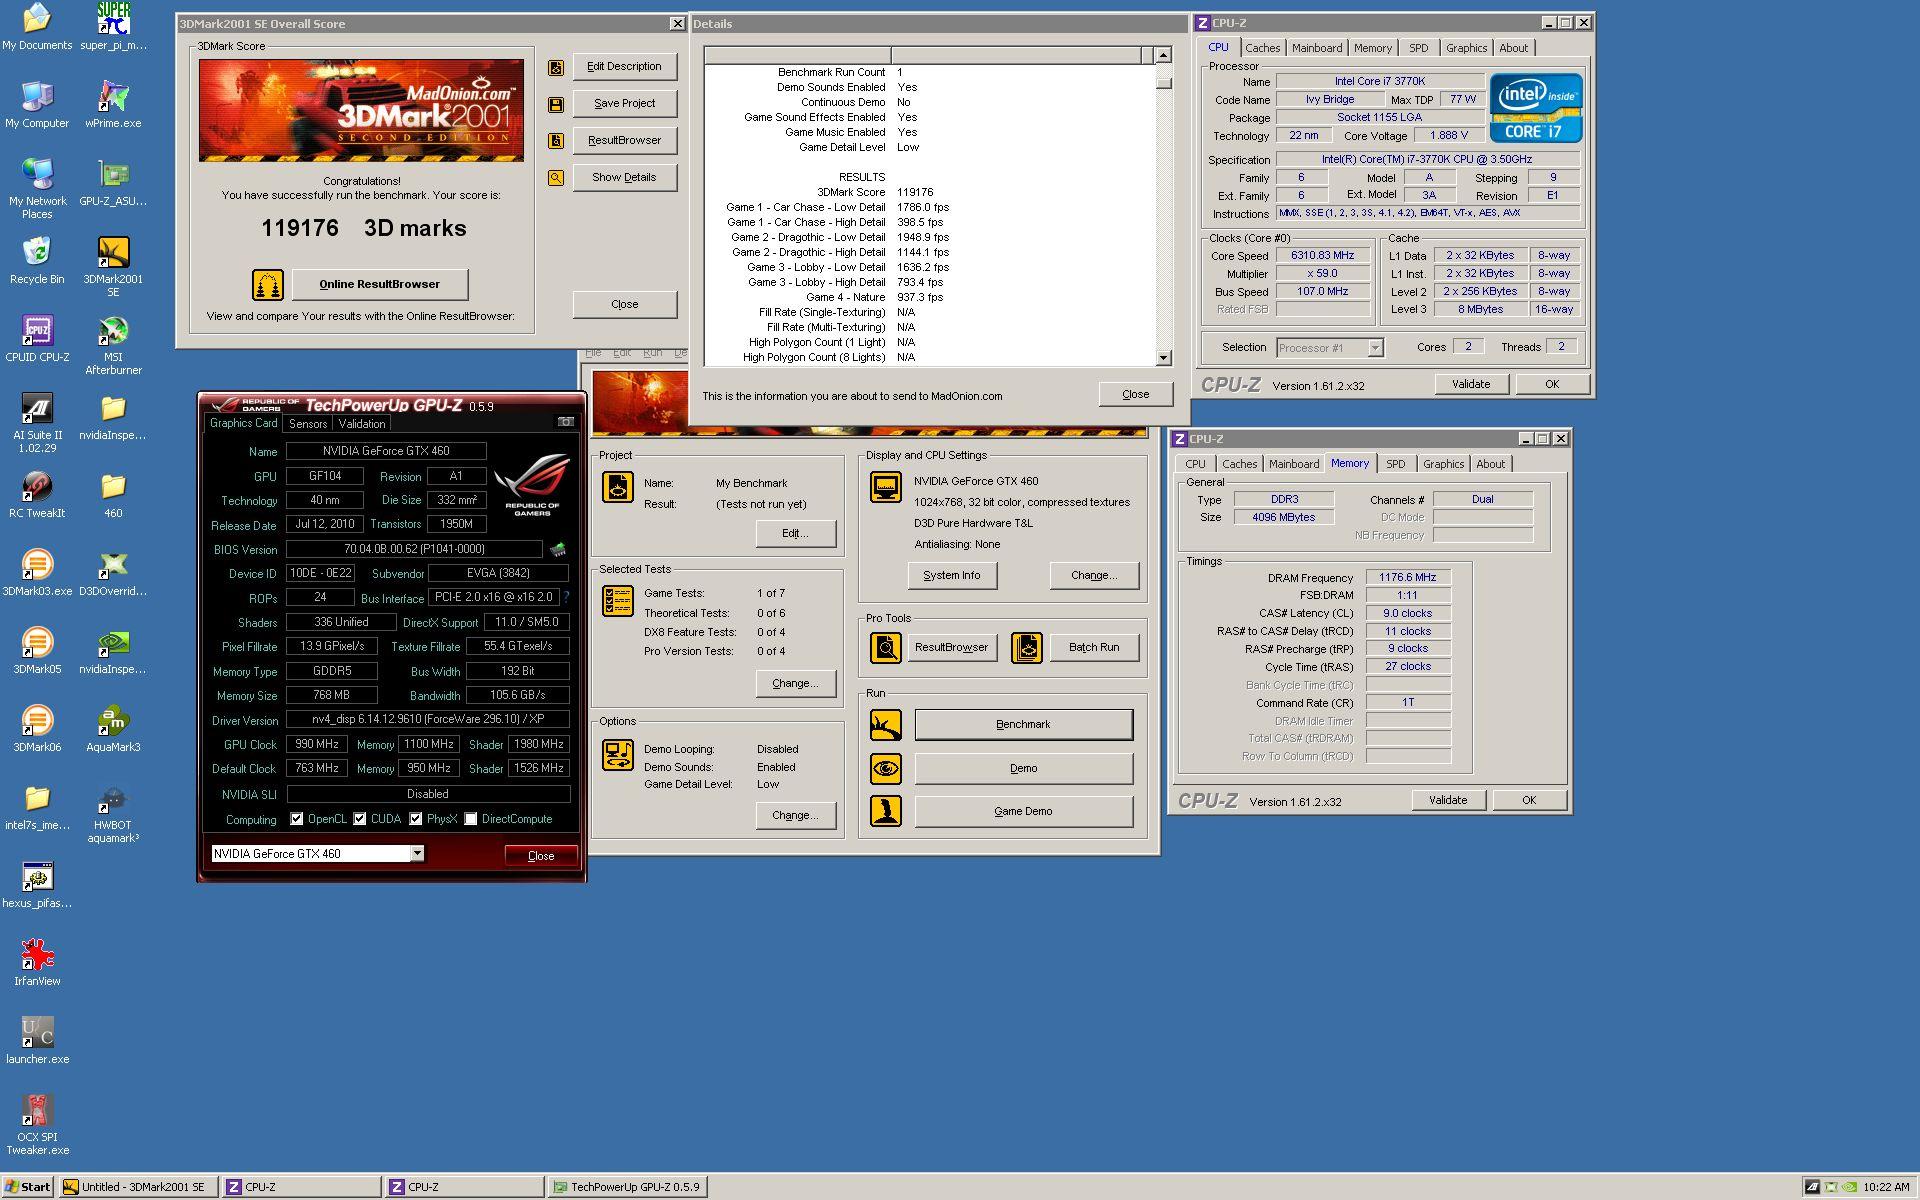The image size is (1920, 1200).
Task: Open the Graphics tab in top CPU-Z window
Action: point(1466,48)
